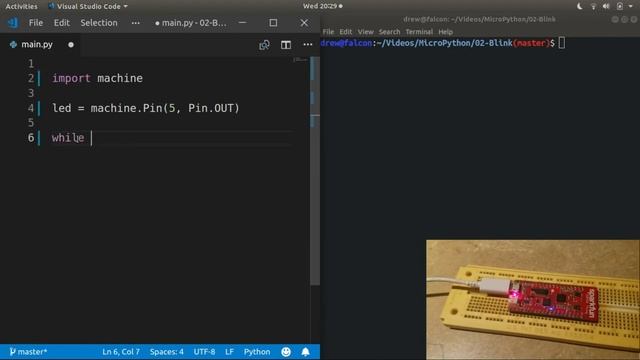Click the volume speaker icon
The height and width of the screenshot is (360, 640).
(606, 6)
